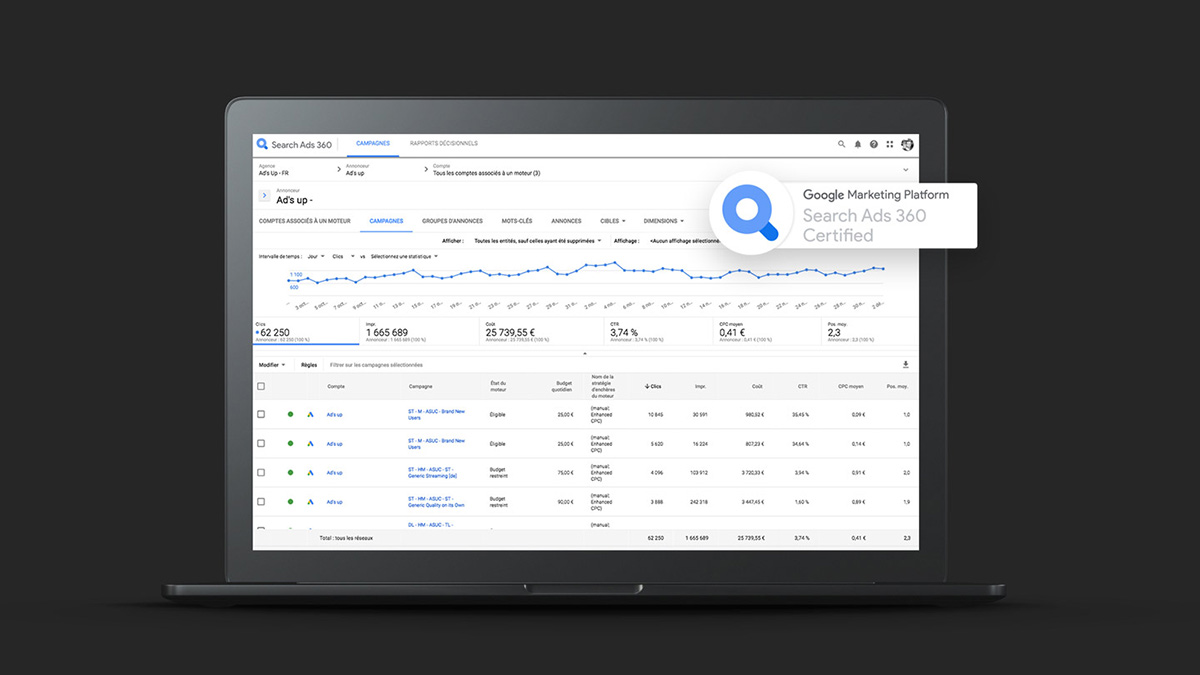
Task: Click the green status dot for 10 845 clicks row
Action: (291, 414)
